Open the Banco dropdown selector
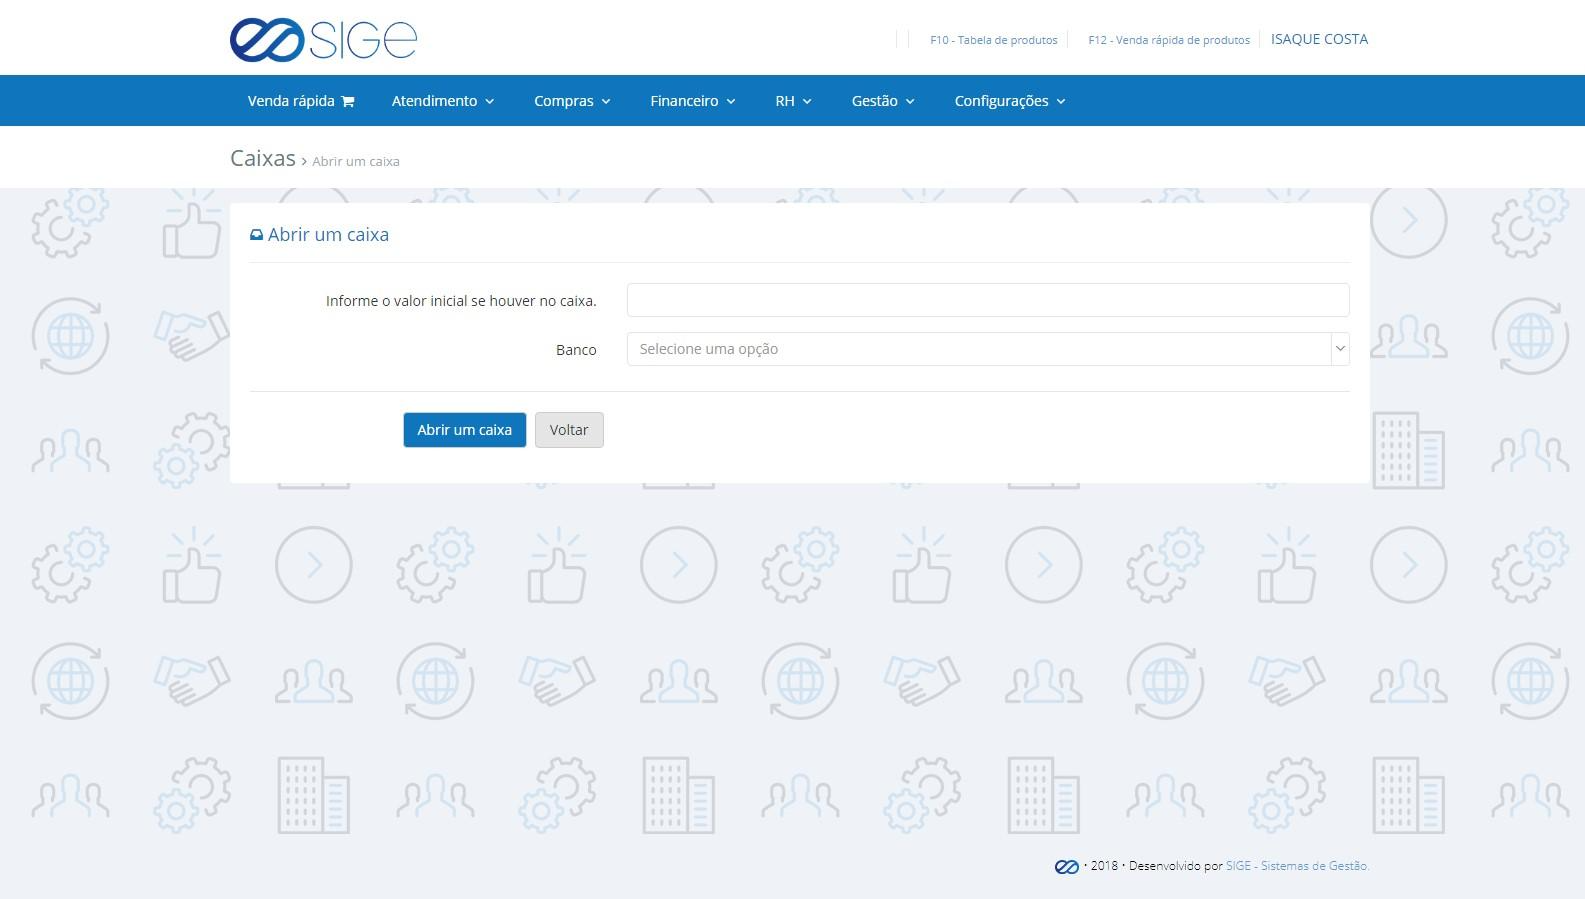Image resolution: width=1585 pixels, height=899 pixels. point(988,349)
